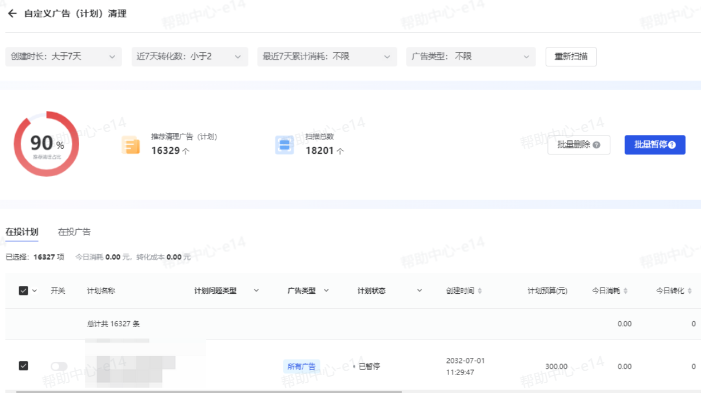Image resolution: width=701 pixels, height=393 pixels.
Task: Go back using the left arrow icon
Action: click(12, 13)
